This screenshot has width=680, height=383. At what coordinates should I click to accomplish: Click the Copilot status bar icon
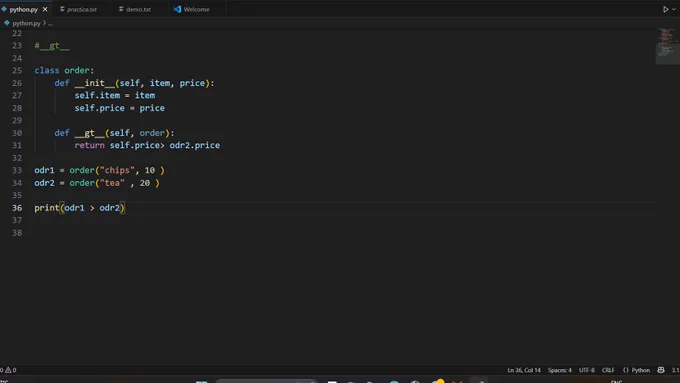pyautogui.click(x=661, y=370)
